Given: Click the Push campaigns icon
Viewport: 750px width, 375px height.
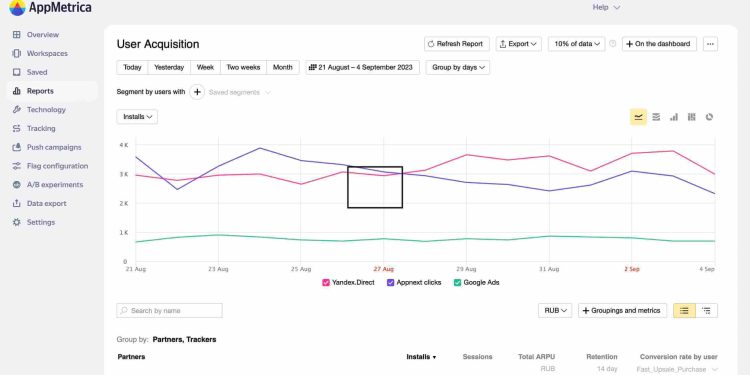Looking at the screenshot, I should (x=17, y=147).
